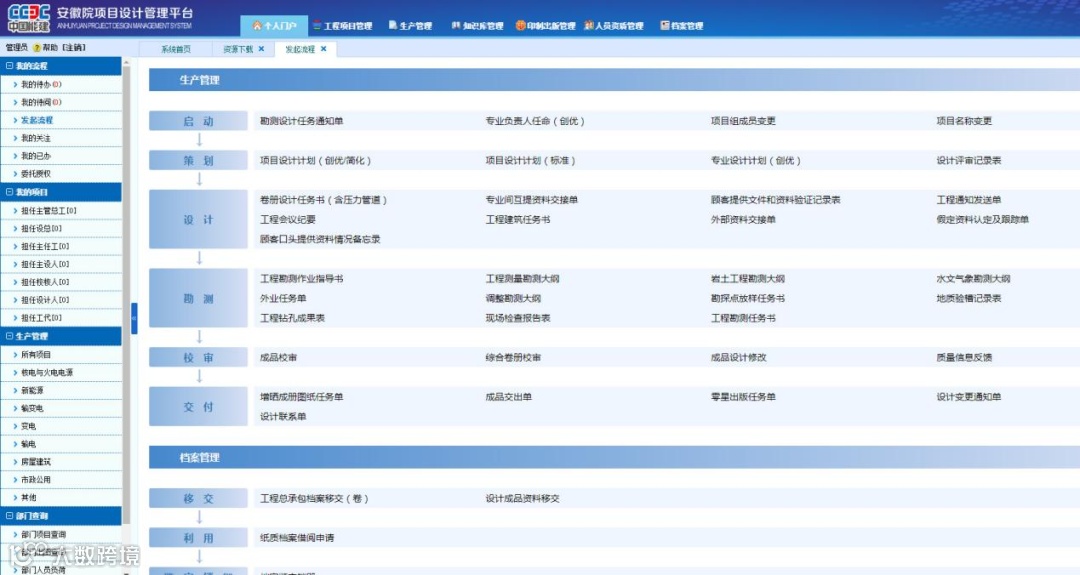This screenshot has height=575, width=1080.
Task: Open 市政公用 category in sidebar
Action: coord(61,480)
